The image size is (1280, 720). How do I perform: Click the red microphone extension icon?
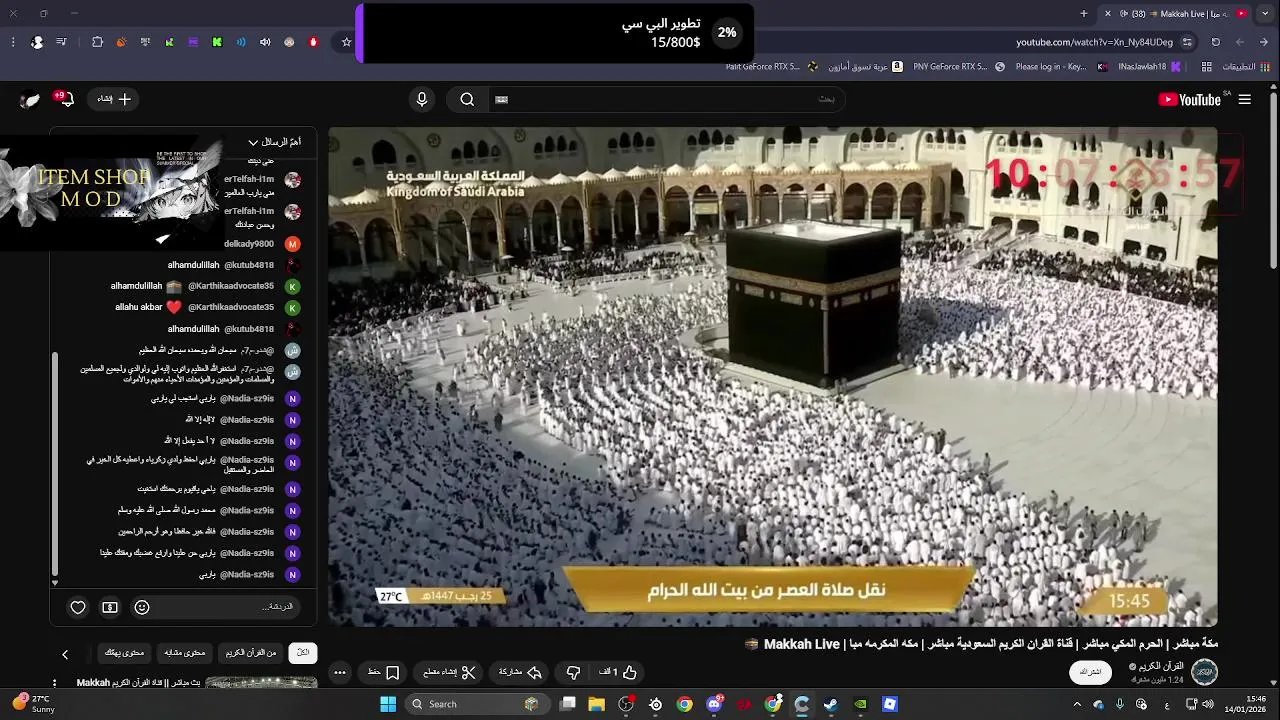313,42
